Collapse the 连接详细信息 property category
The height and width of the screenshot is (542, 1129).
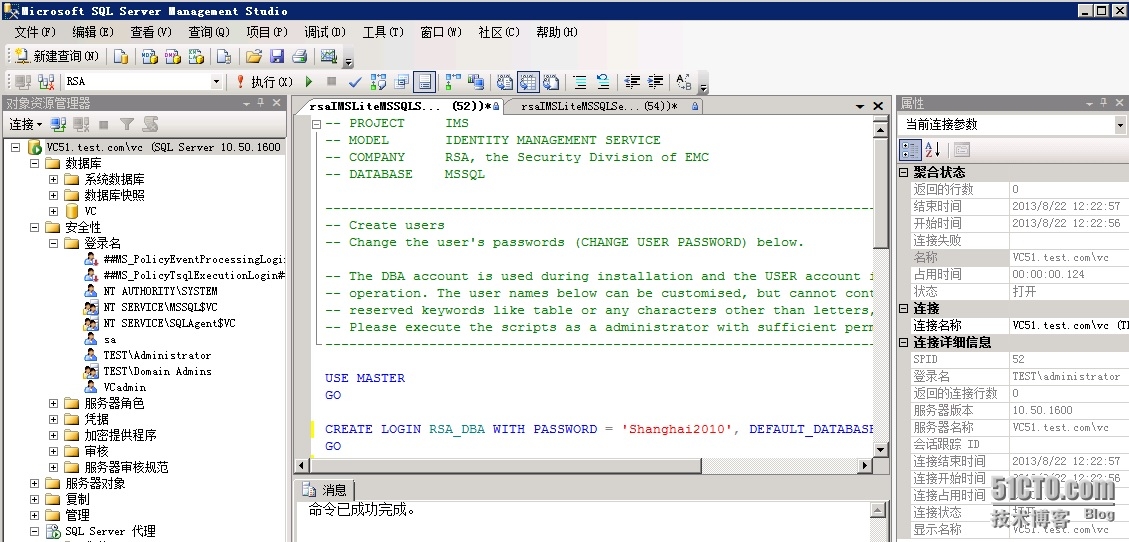[x=904, y=342]
